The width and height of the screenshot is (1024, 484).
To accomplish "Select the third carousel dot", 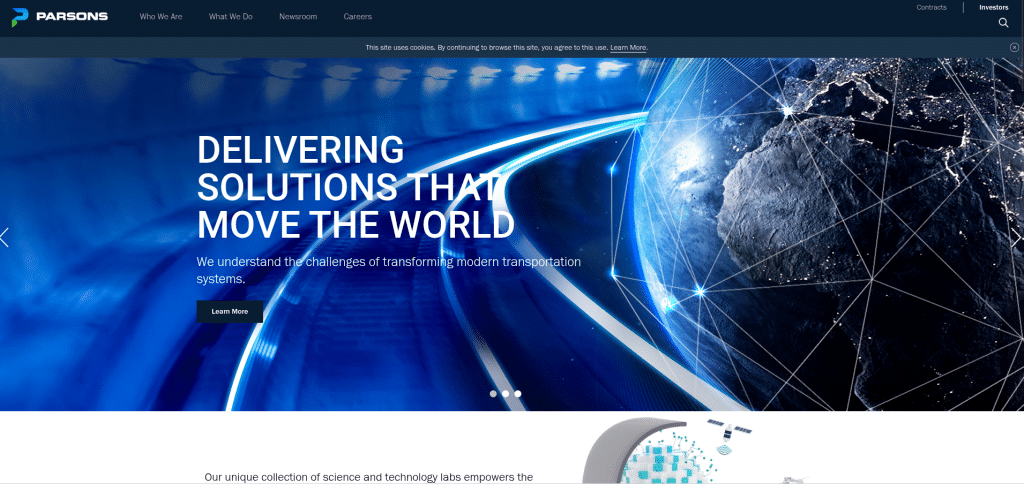I will (518, 394).
